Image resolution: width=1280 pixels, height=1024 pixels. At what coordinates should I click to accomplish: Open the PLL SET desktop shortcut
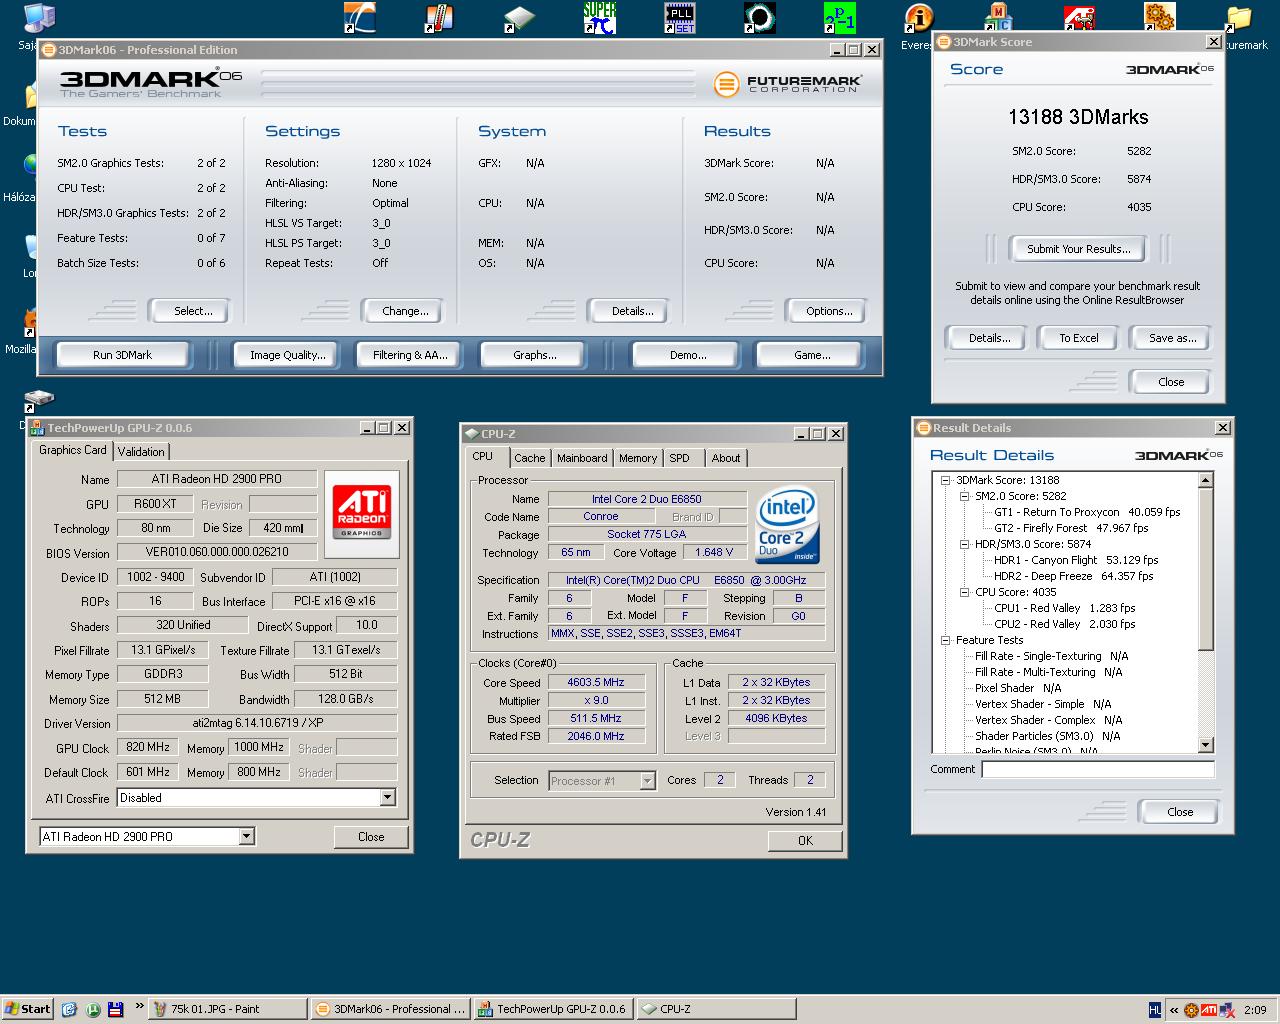(x=679, y=18)
